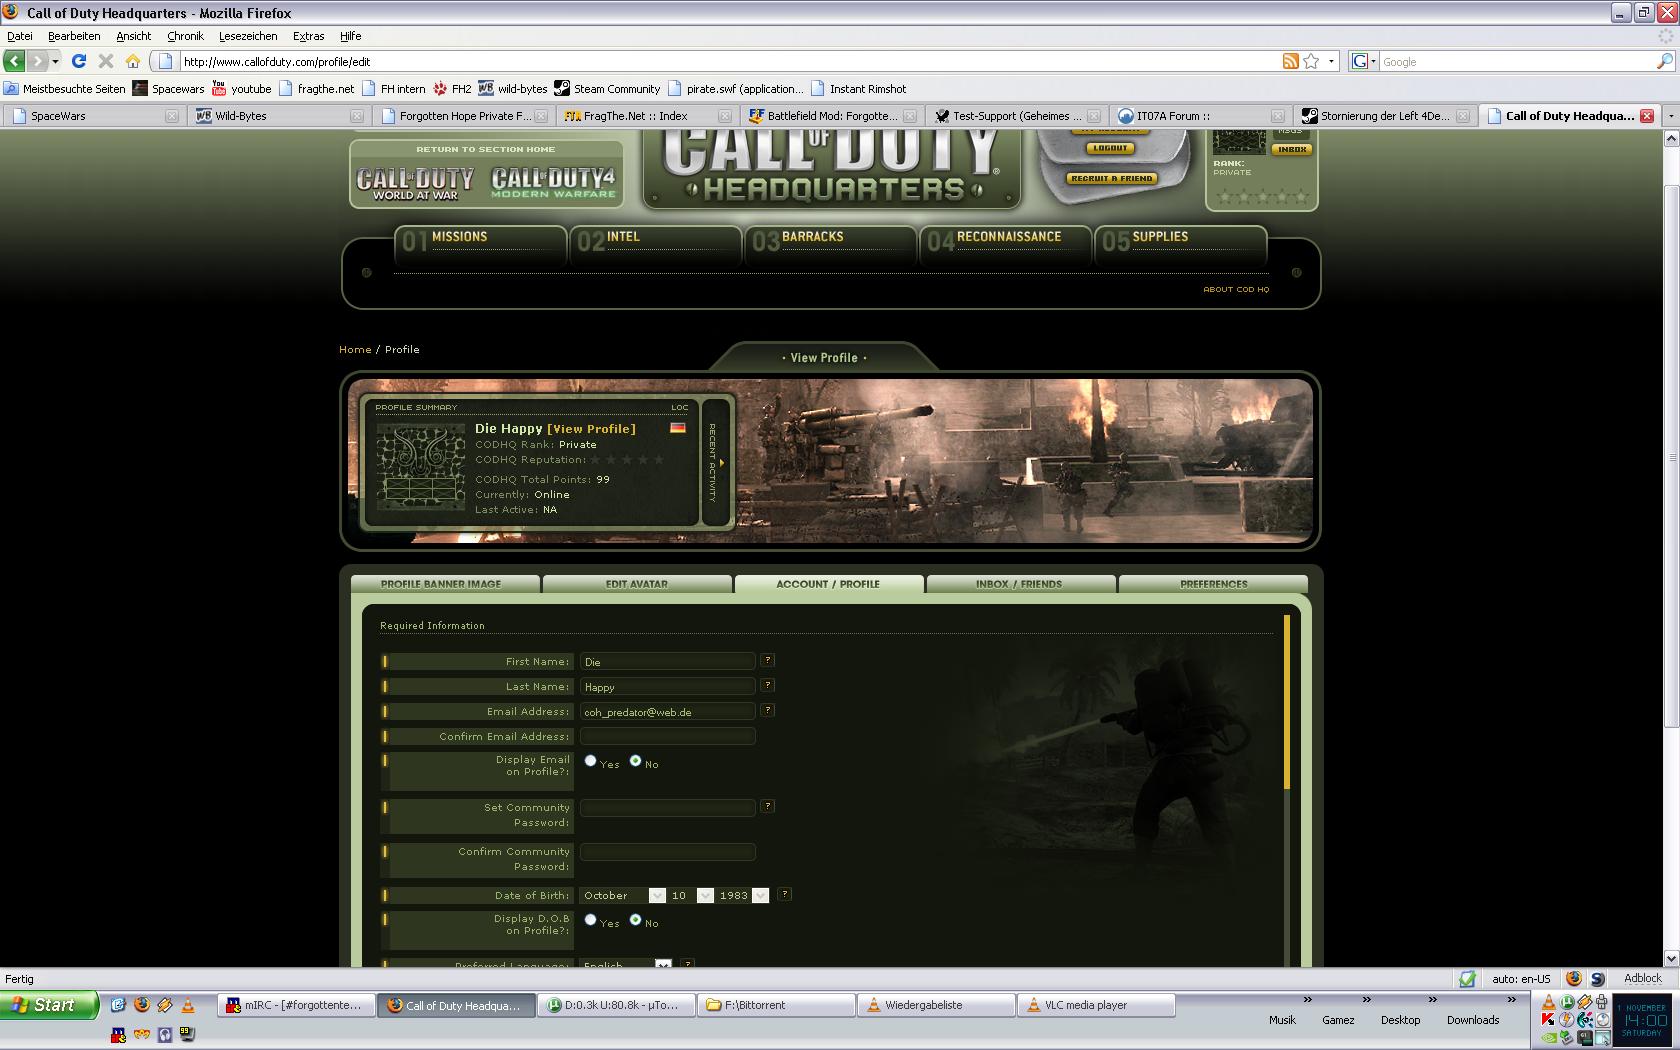Click the Kaspersky icon in system tray
This screenshot has width=1680, height=1050.
tap(1548, 1020)
